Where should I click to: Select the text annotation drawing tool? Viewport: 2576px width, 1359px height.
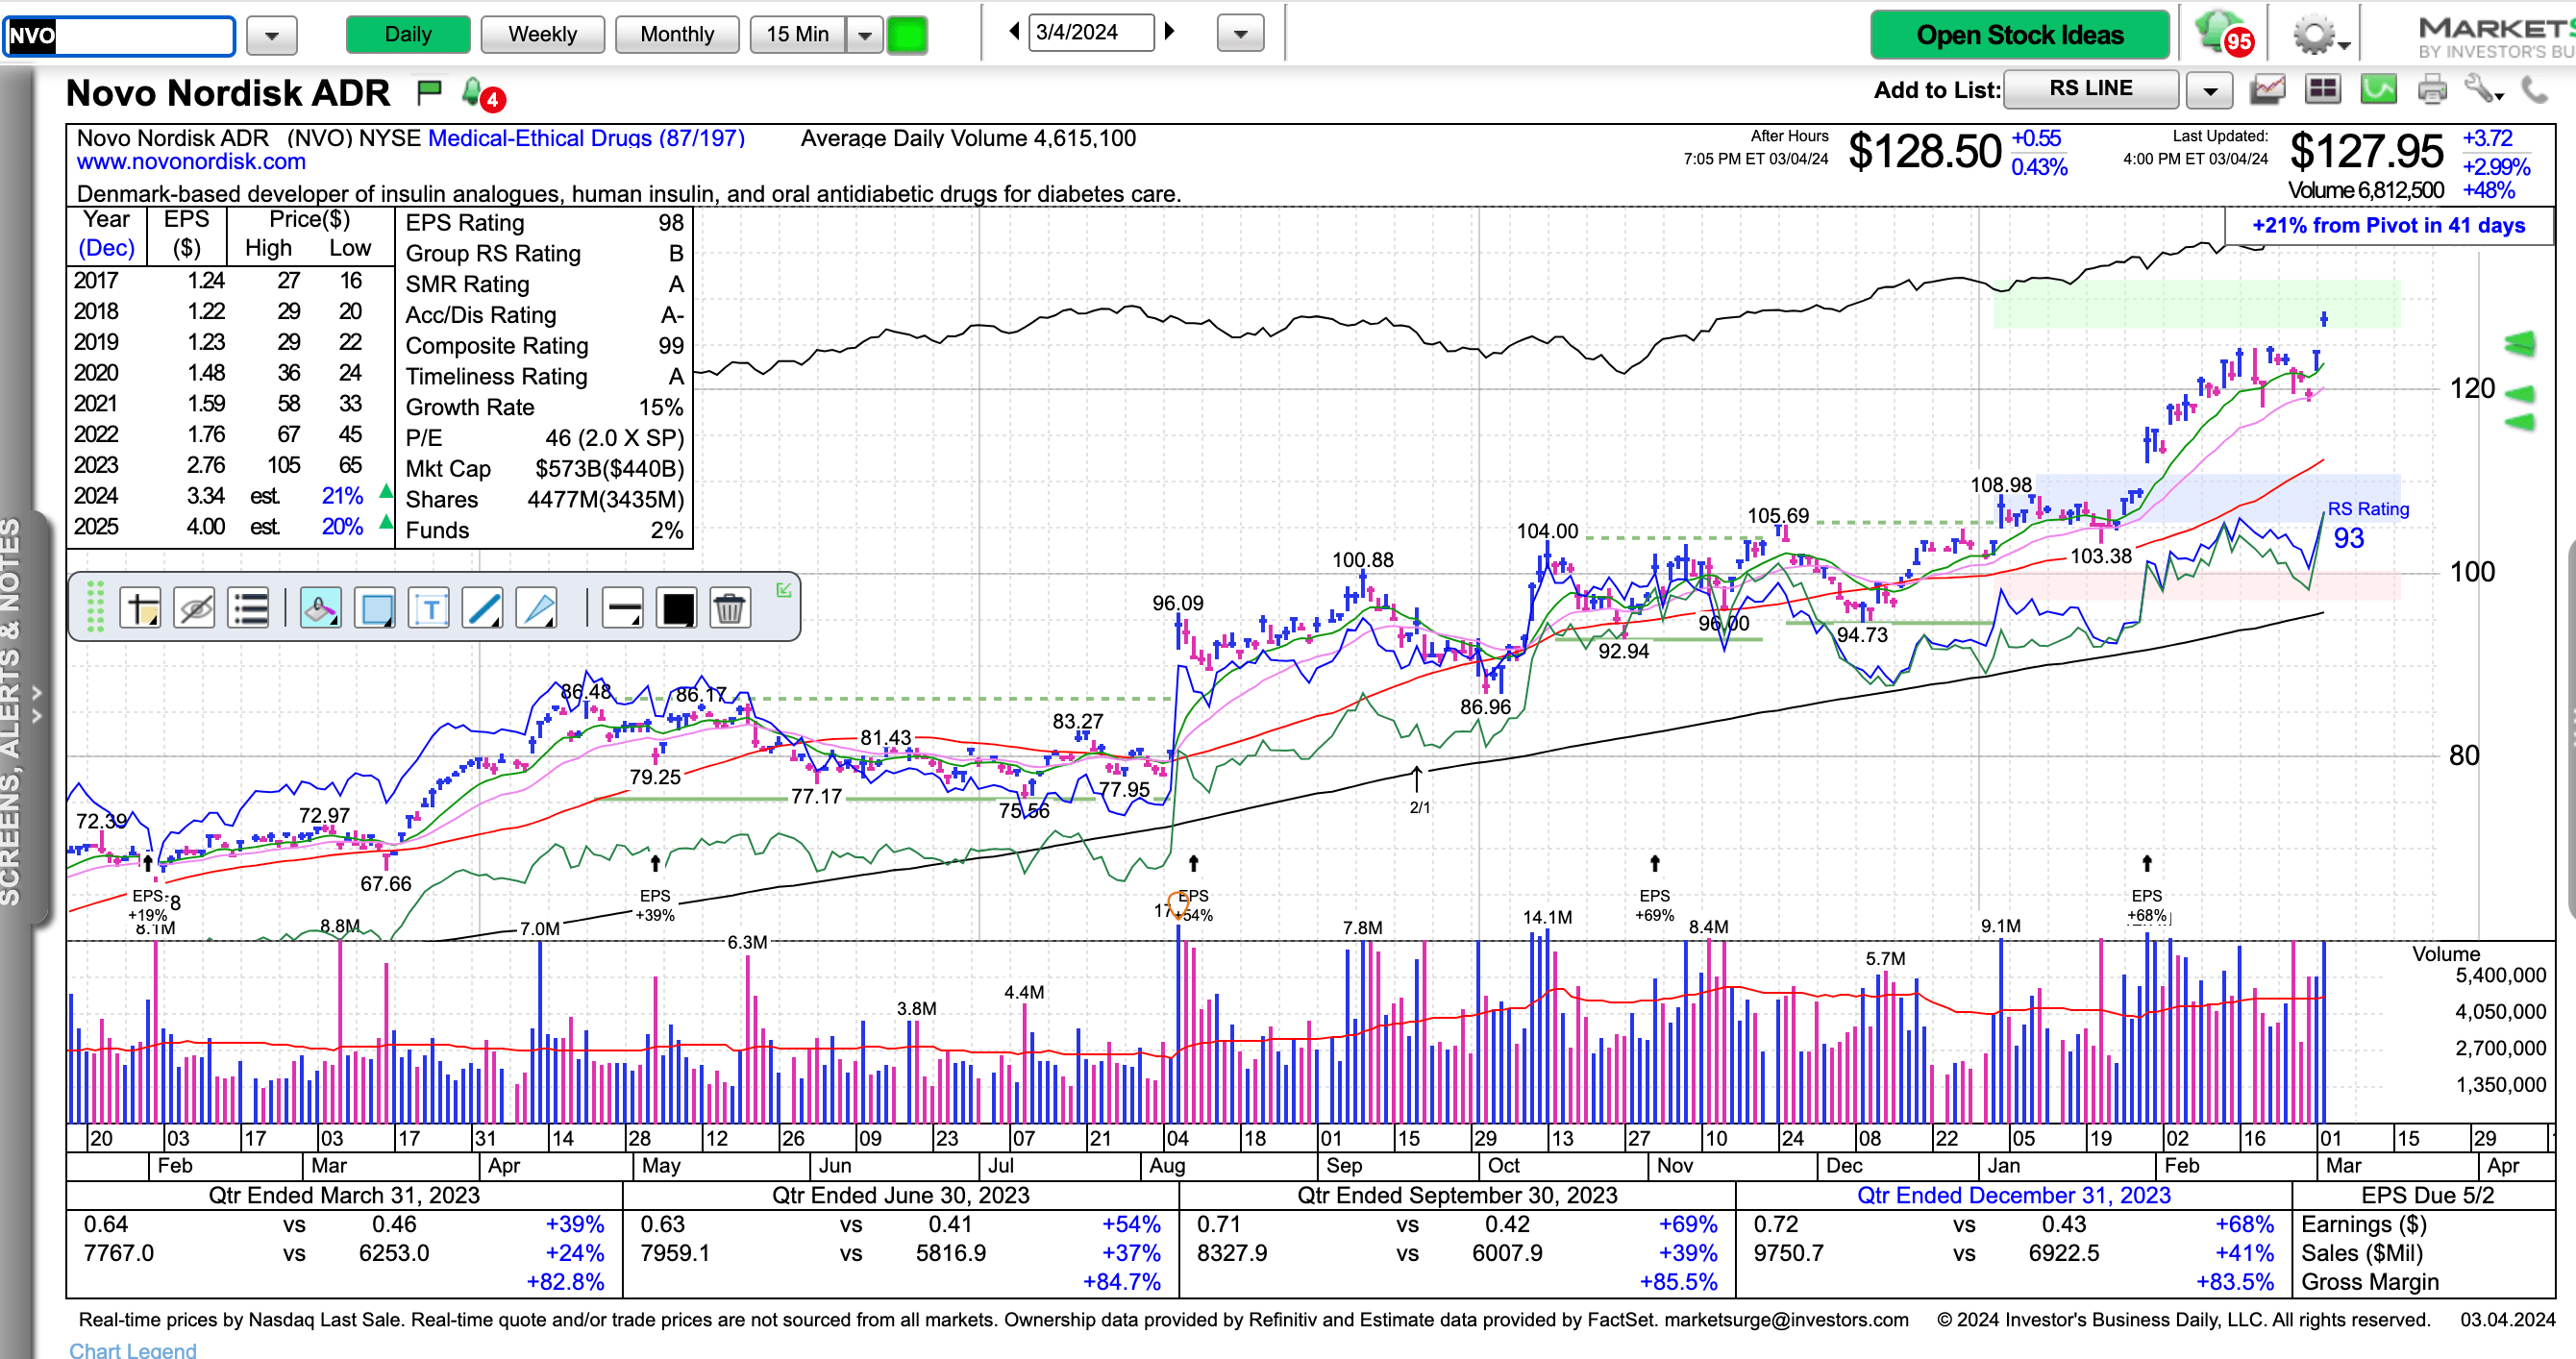click(430, 608)
